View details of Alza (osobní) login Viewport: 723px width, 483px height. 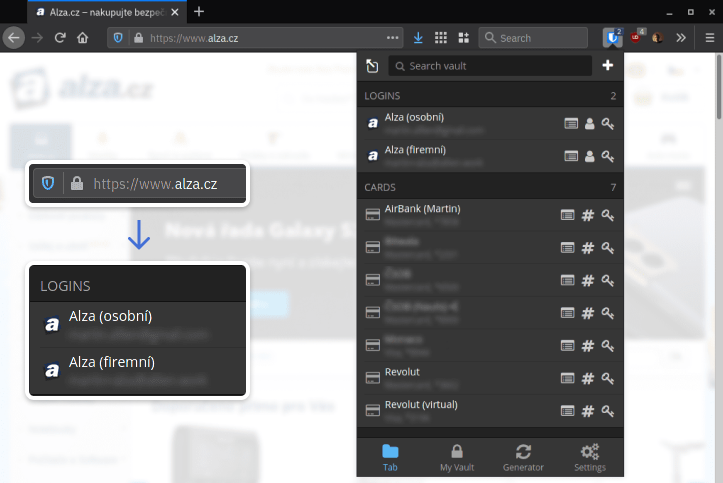[x=571, y=124]
